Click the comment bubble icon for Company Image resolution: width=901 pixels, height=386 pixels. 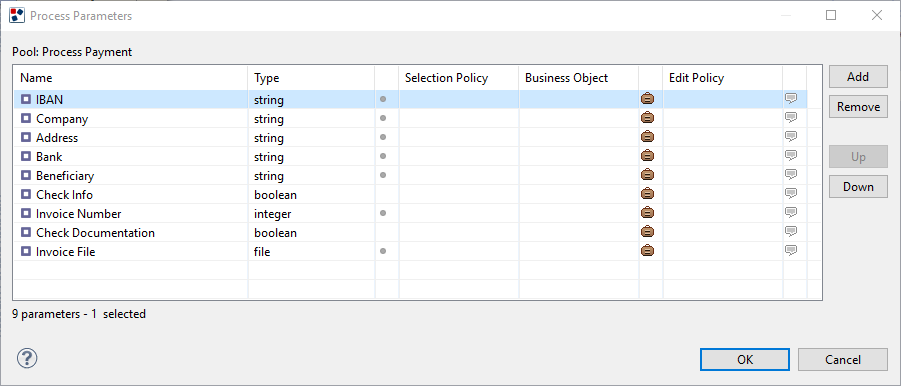coord(791,118)
